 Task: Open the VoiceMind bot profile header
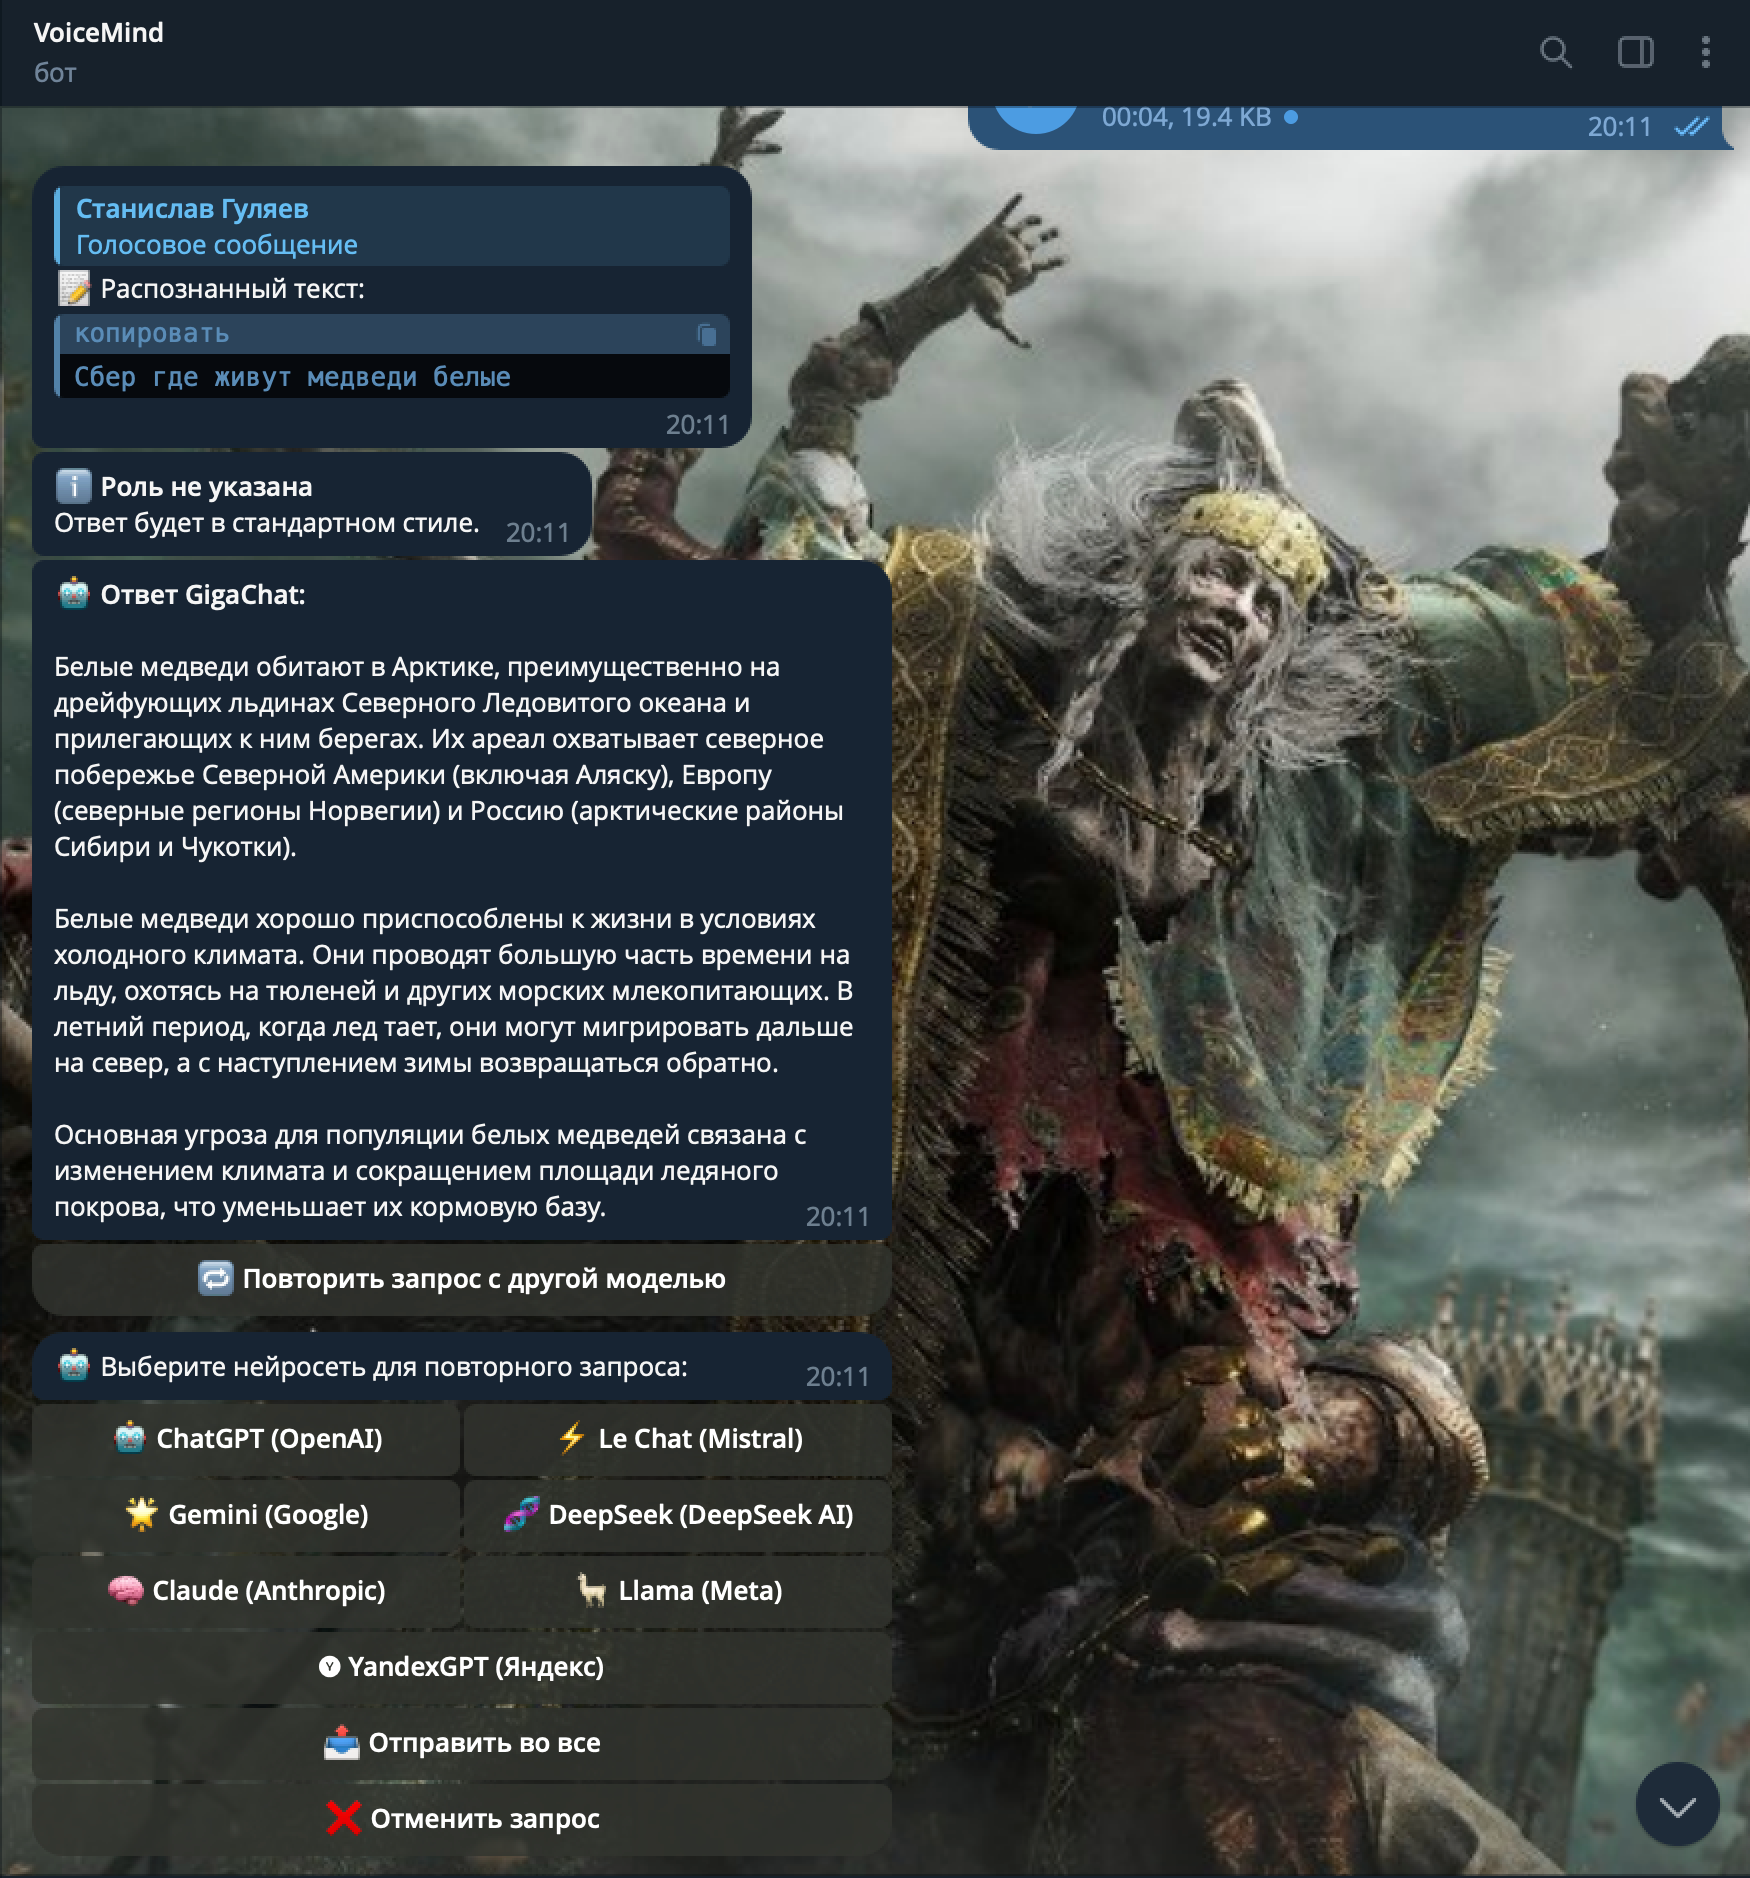pyautogui.click(x=98, y=52)
